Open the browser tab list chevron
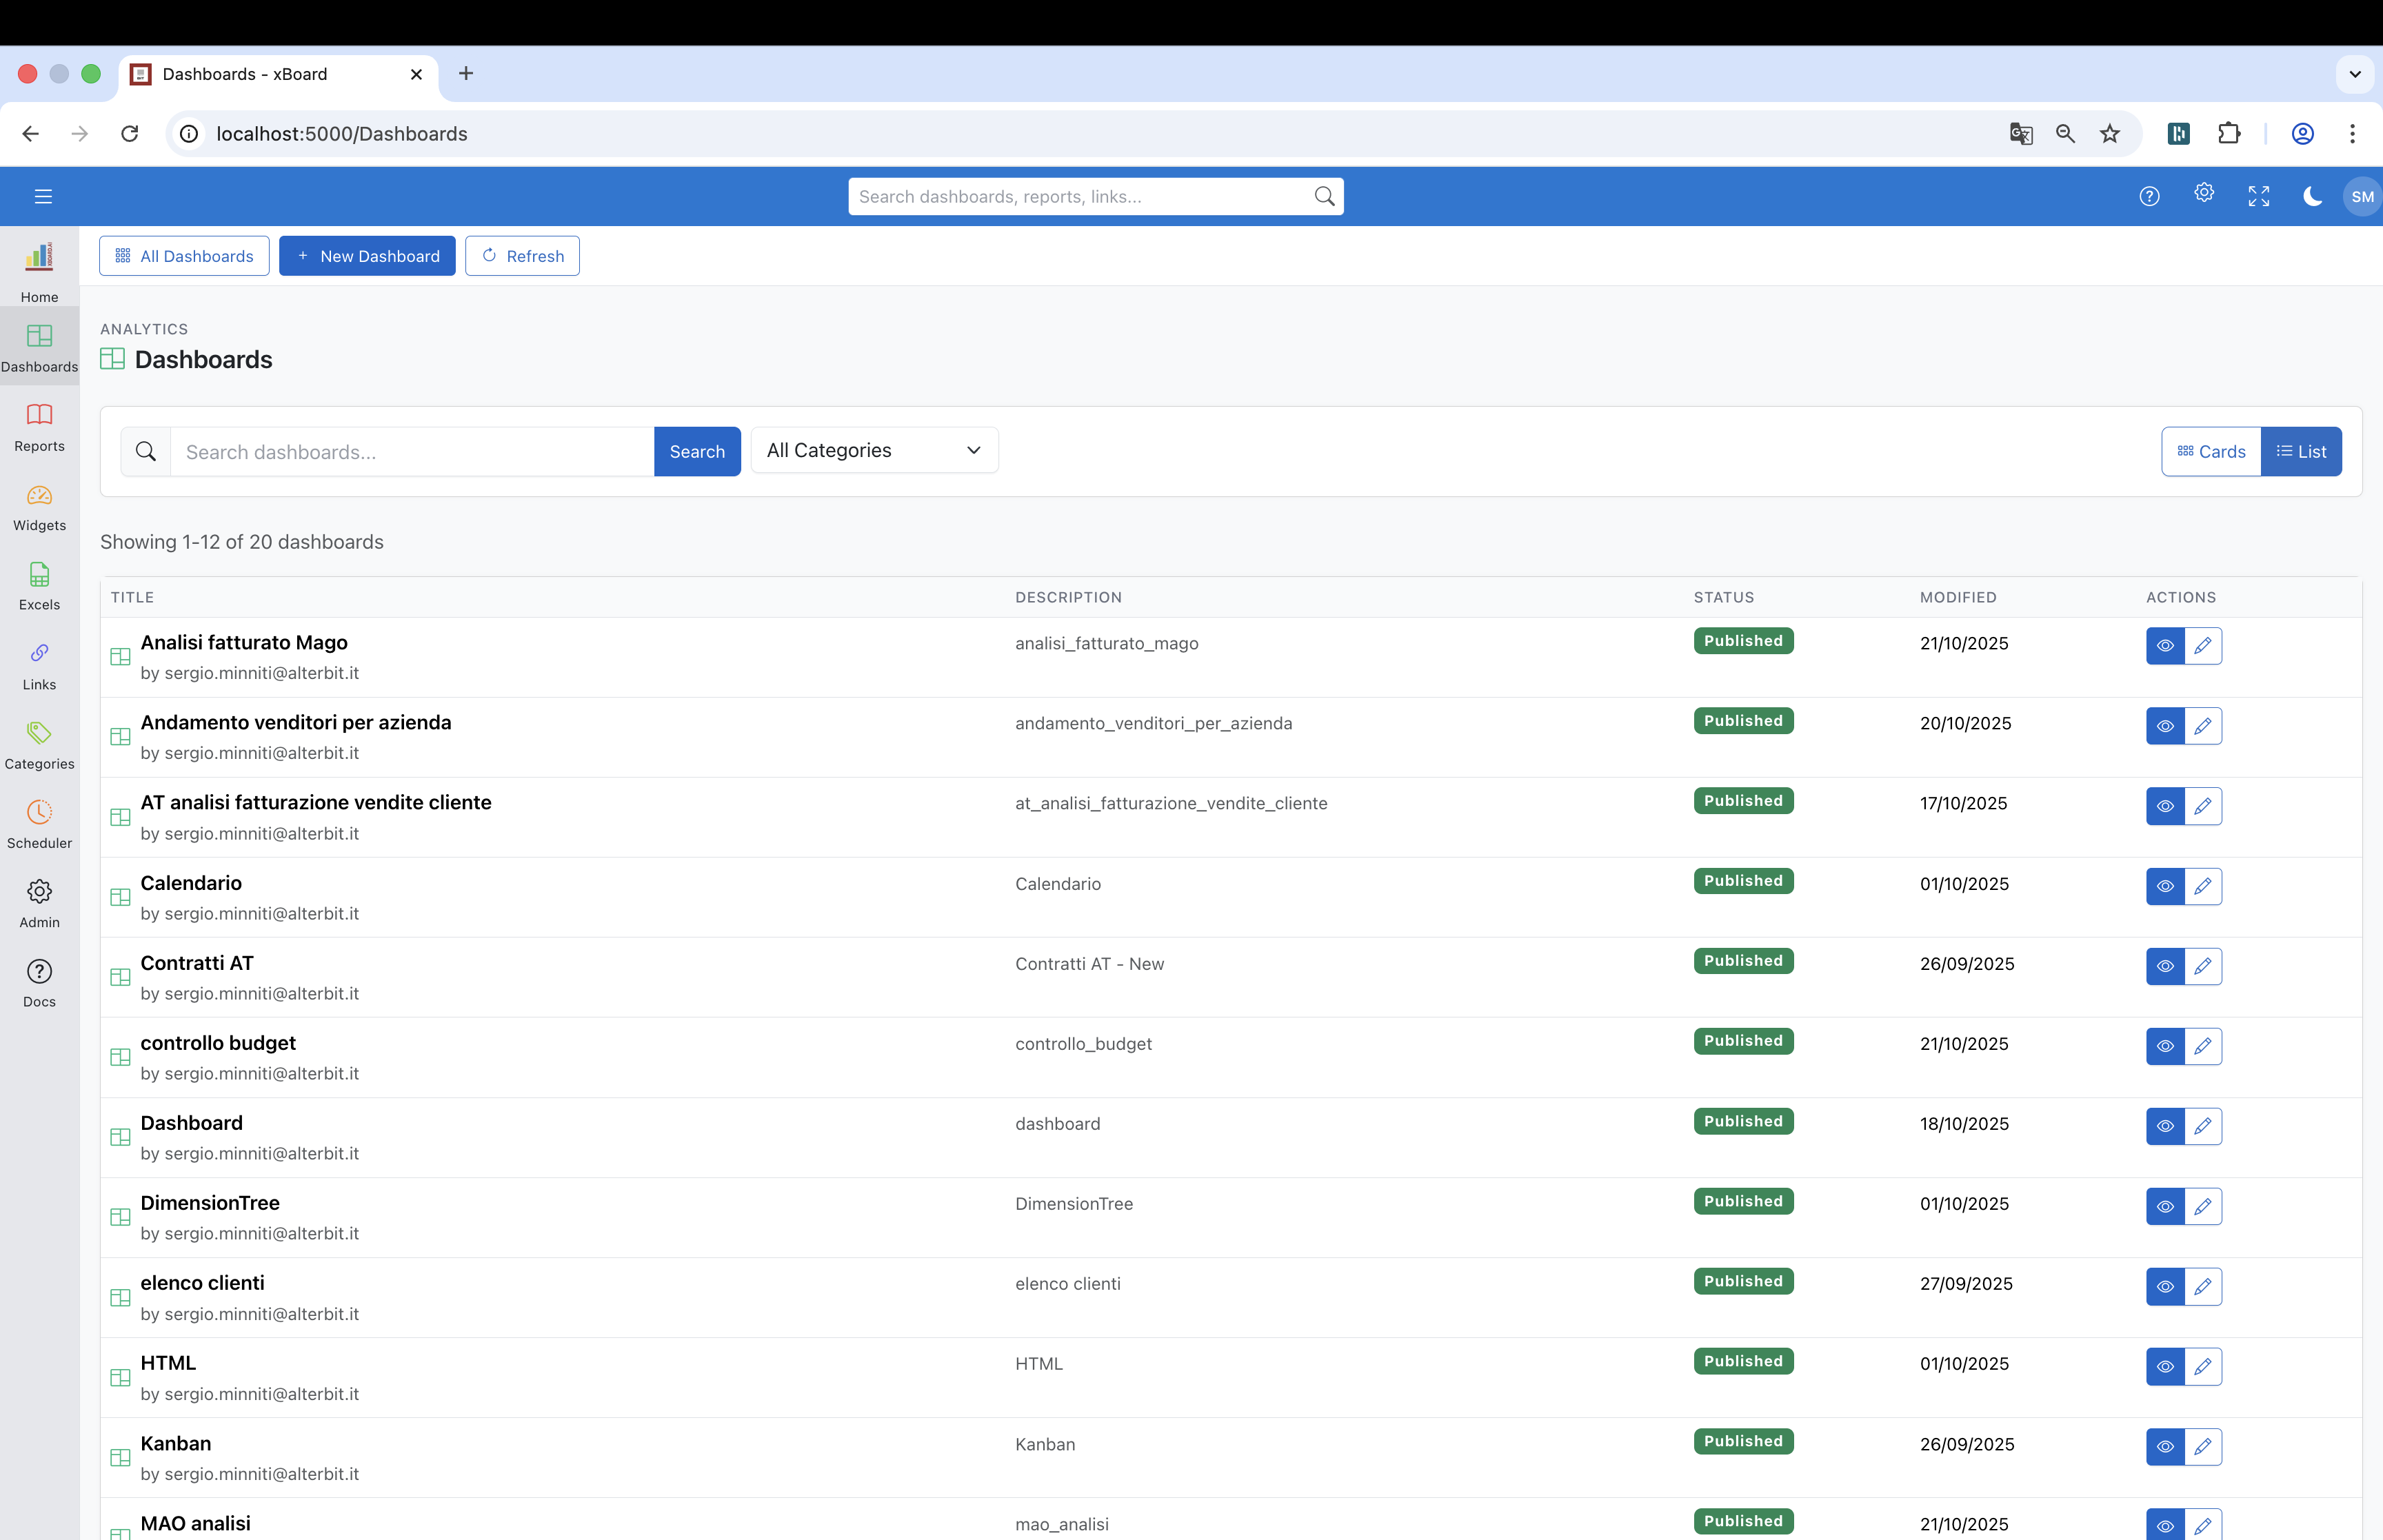This screenshot has height=1540, width=2383. (2355, 74)
